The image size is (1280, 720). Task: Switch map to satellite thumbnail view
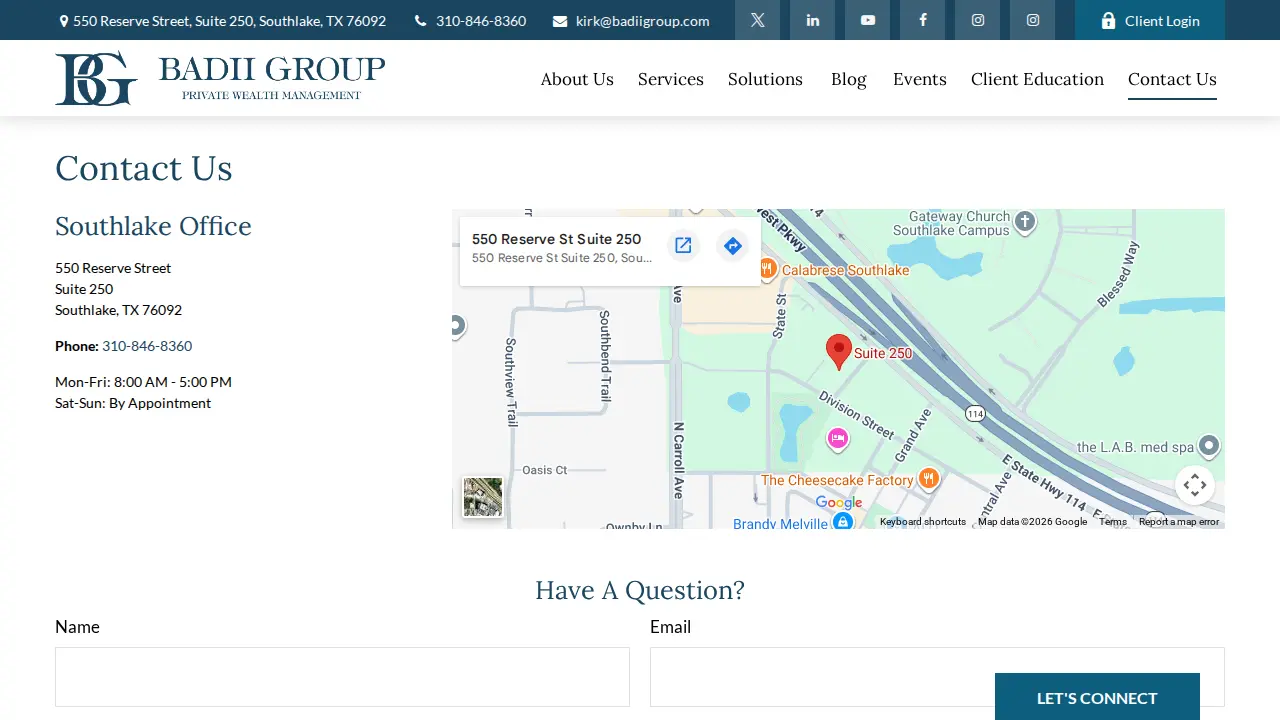coord(483,497)
